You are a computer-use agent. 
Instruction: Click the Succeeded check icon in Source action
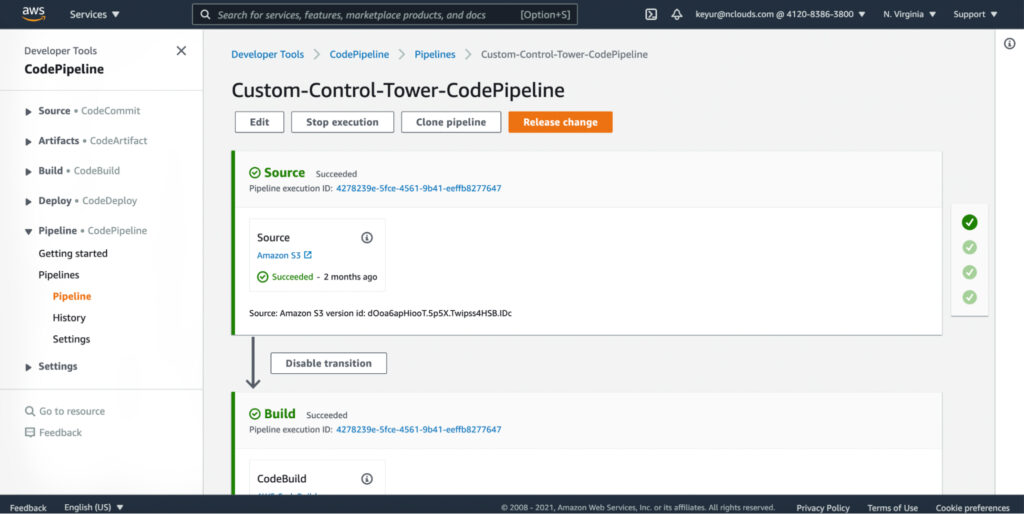click(263, 277)
